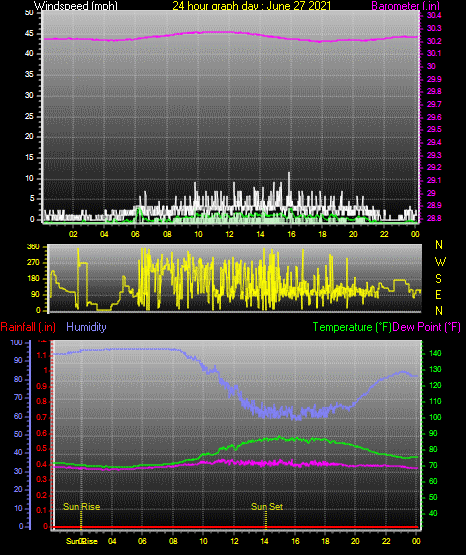The width and height of the screenshot is (466, 555).
Task: Click the E wind direction label
Action: click(x=438, y=294)
